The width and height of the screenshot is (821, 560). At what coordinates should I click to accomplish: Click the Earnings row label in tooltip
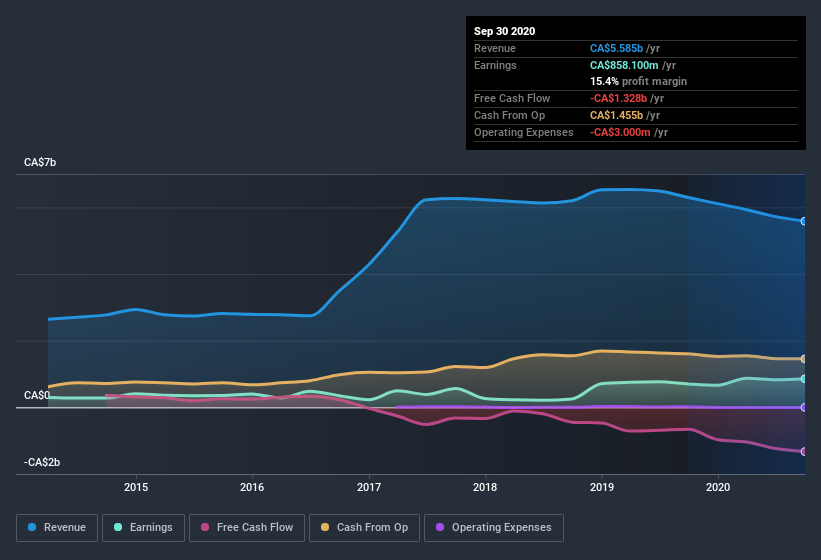click(495, 65)
